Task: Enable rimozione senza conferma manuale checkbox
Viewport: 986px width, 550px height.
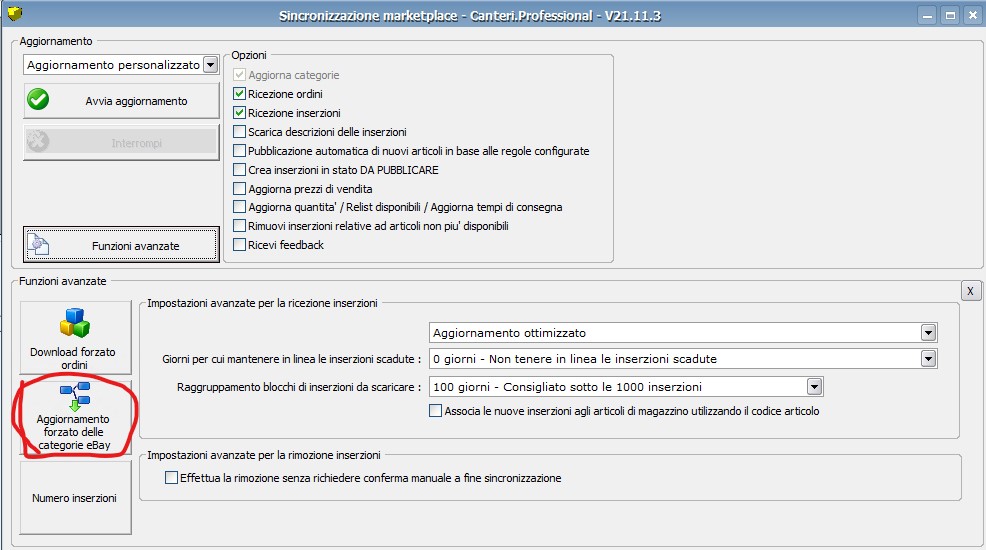Action: pyautogui.click(x=171, y=478)
